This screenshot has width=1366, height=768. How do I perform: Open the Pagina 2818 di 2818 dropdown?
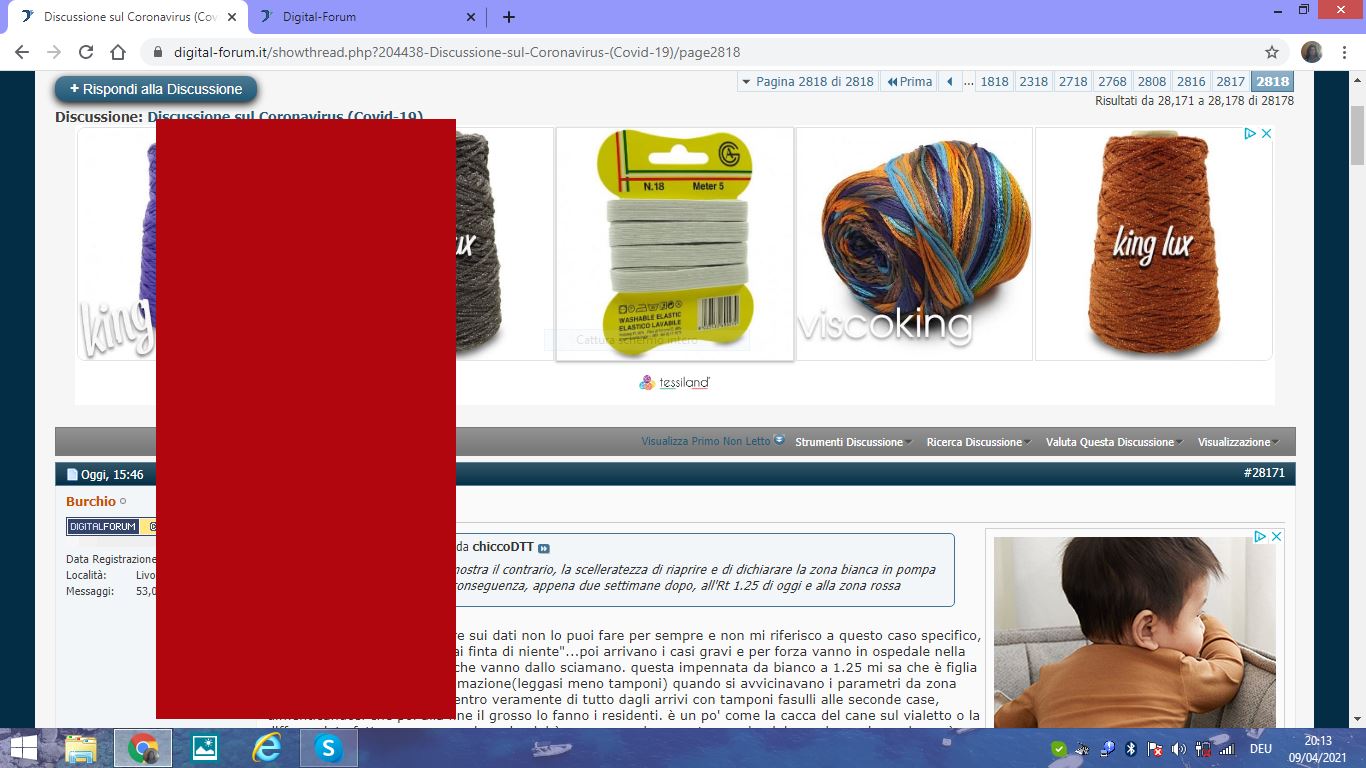point(807,82)
